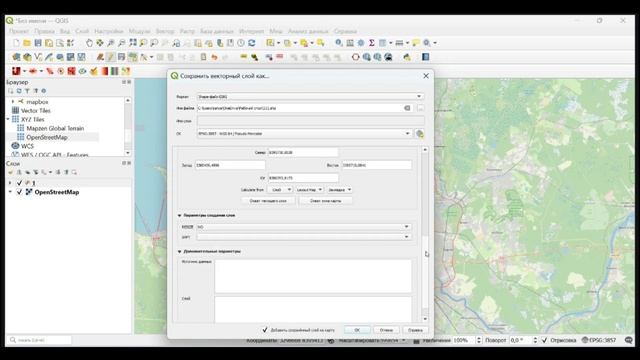The width and height of the screenshot is (640, 360).
Task: Click the Select CRS globe button in dialog
Action: coord(420,134)
